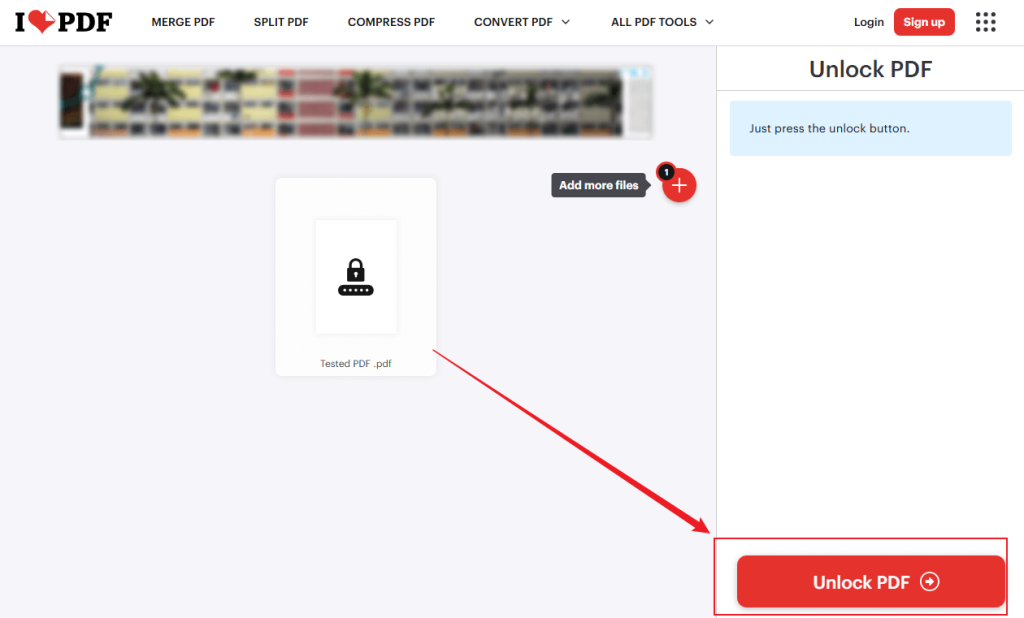Click the file count badge showing 1
Screen dimensions: 1024x618
(666, 172)
